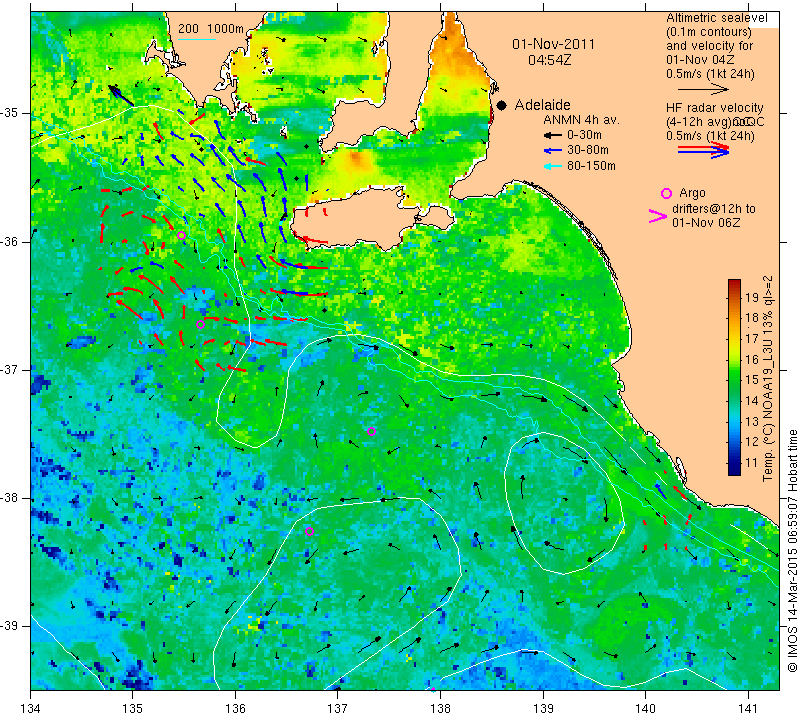Image resolution: width=800 pixels, height=720 pixels.
Task: Click the longitude 139 axis label
Action: pos(543,709)
